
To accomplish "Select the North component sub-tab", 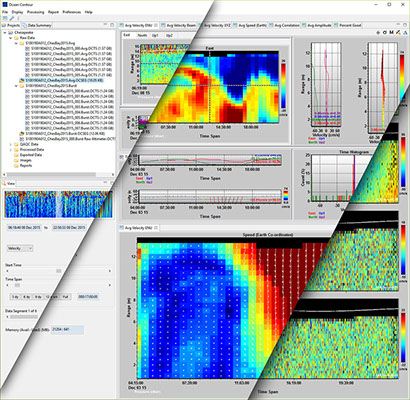I will coord(142,35).
